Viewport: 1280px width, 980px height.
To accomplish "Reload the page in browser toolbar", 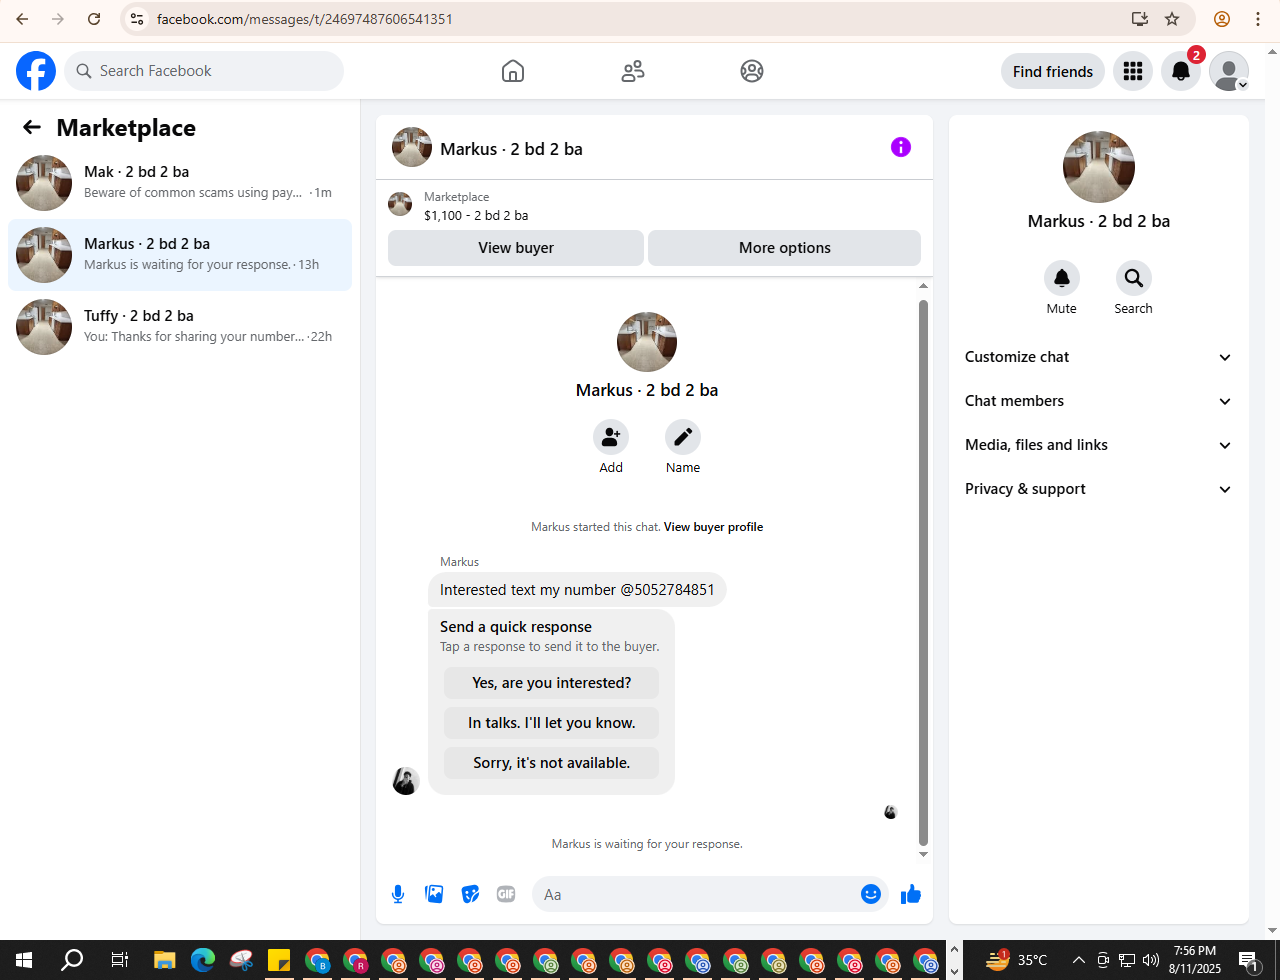I will coord(94,19).
